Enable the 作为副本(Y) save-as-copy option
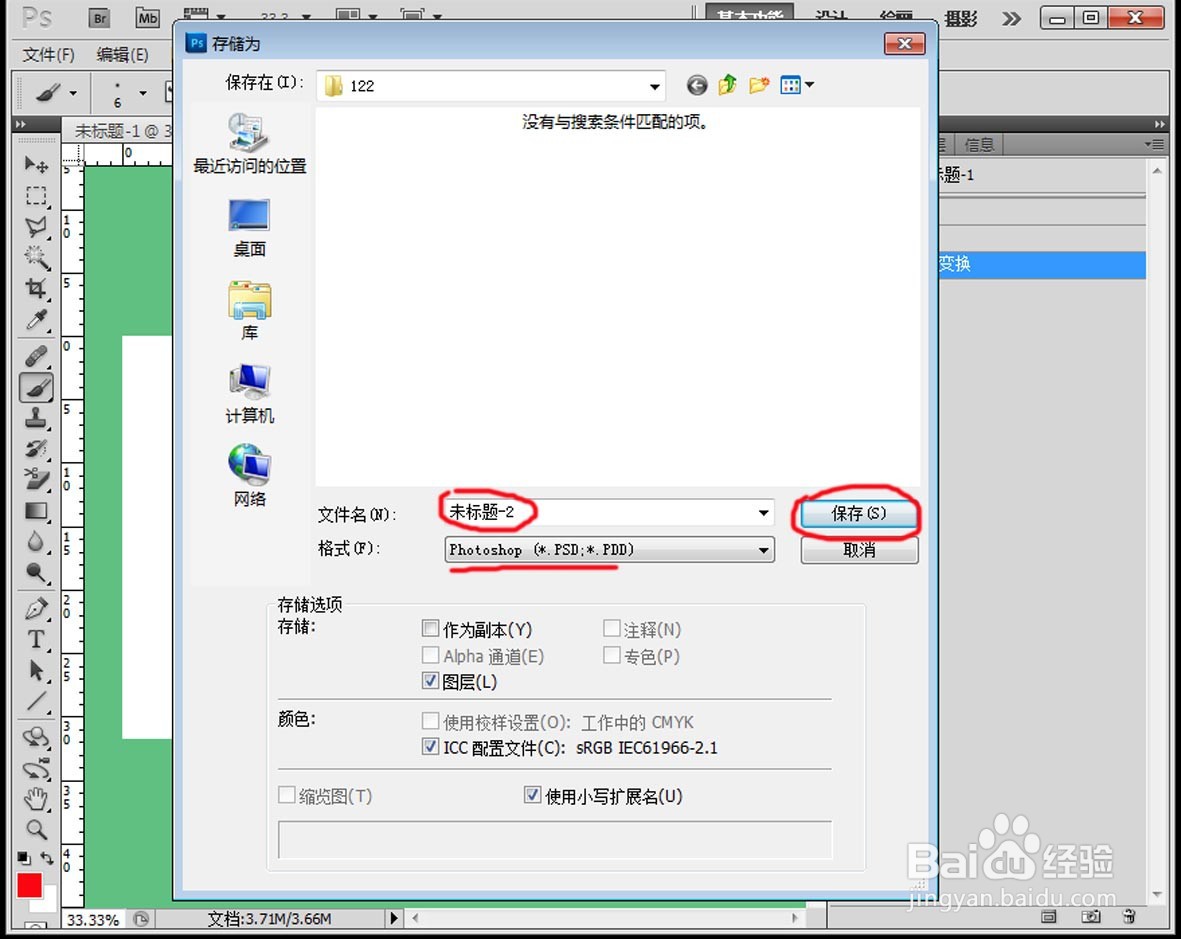The height and width of the screenshot is (939, 1181). coord(431,629)
